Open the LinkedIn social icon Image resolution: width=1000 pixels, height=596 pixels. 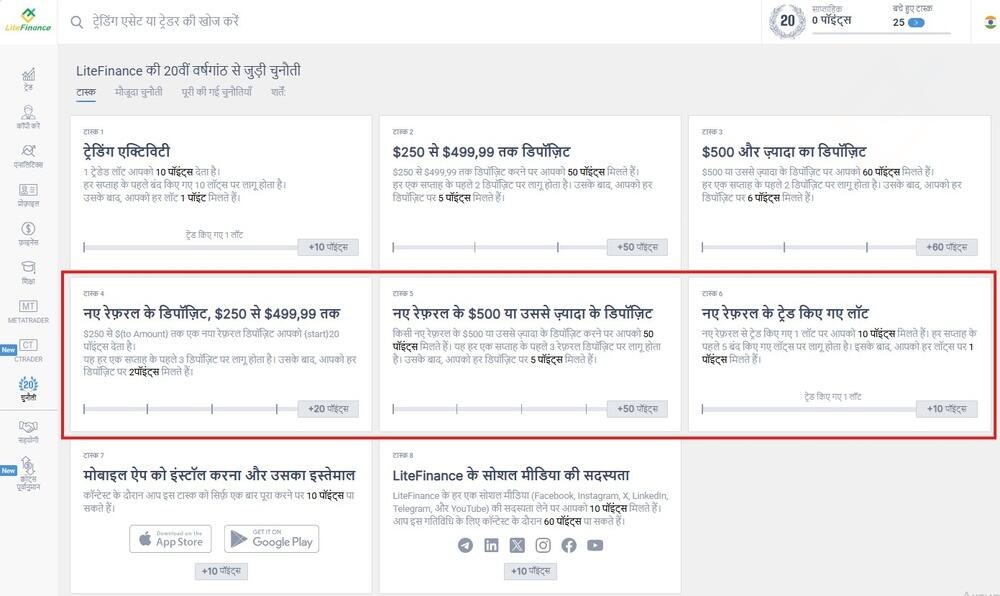[x=491, y=545]
